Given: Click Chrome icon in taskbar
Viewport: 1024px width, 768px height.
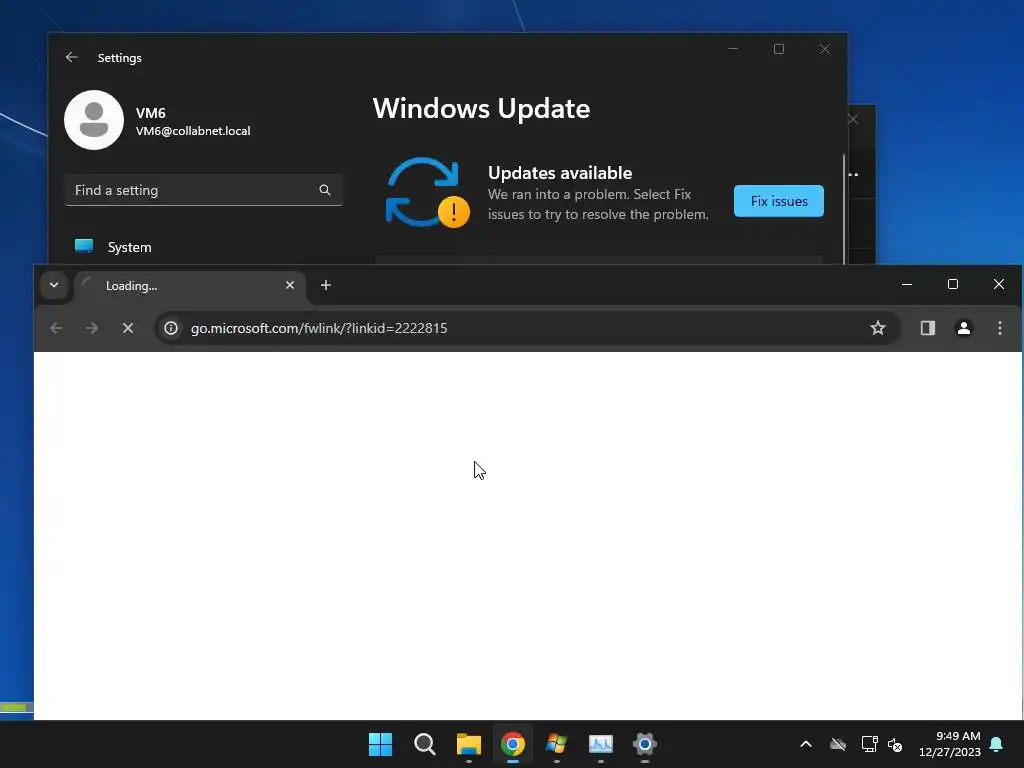Looking at the screenshot, I should 513,744.
